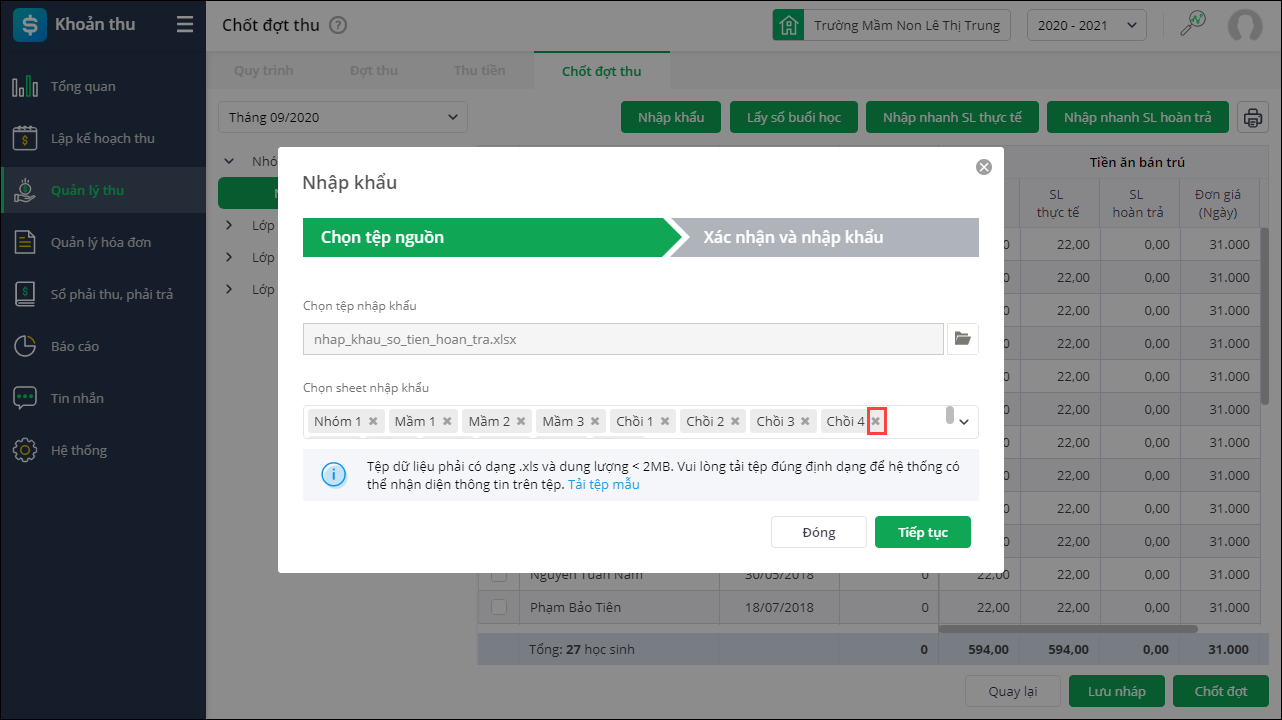Open the Tháng 09/2020 month dropdown
The width and height of the screenshot is (1282, 720).
tap(343, 117)
